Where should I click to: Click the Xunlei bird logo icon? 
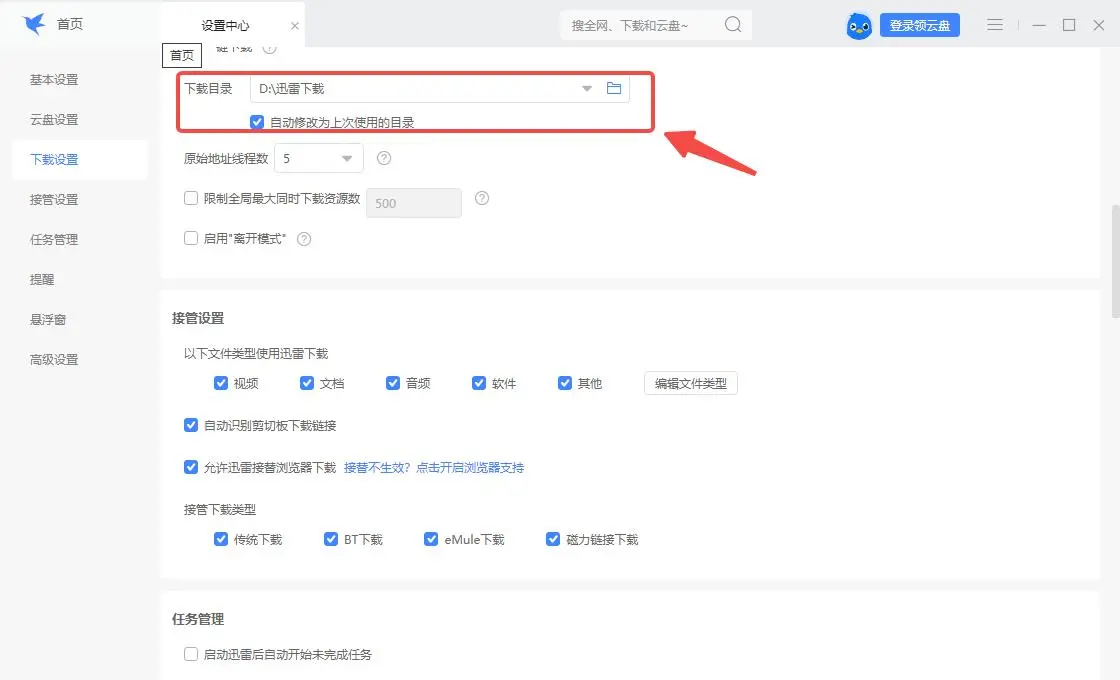(x=35, y=25)
